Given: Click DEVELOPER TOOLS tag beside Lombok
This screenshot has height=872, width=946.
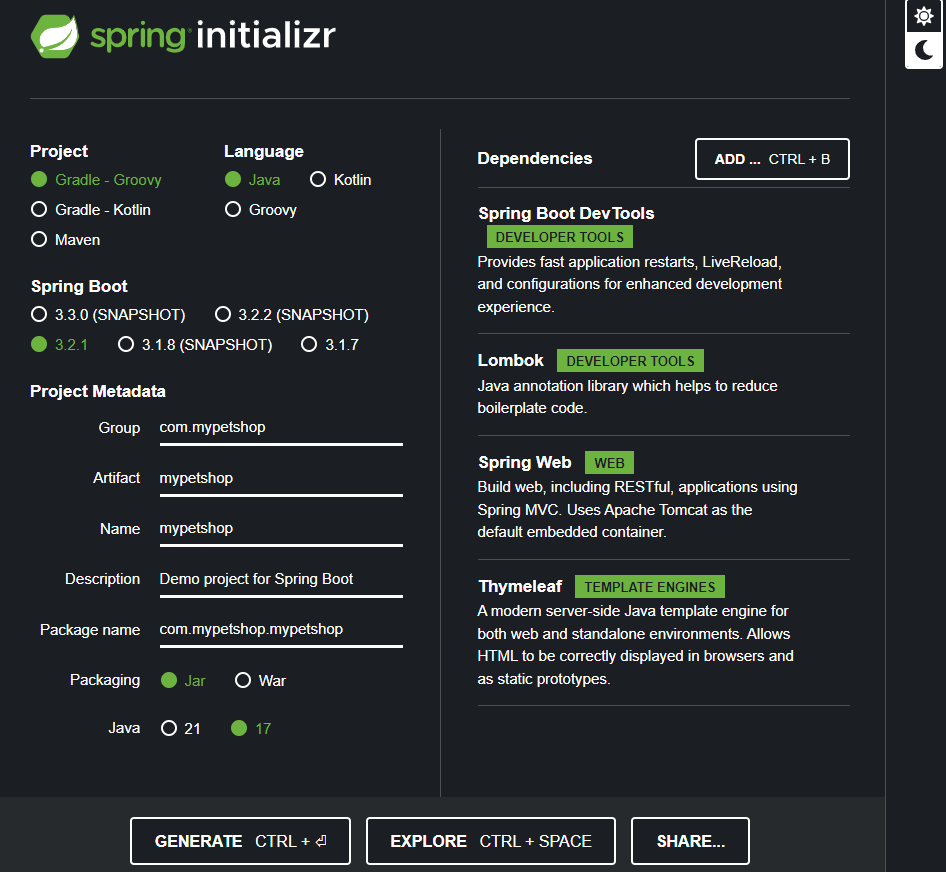Looking at the screenshot, I should tap(630, 361).
